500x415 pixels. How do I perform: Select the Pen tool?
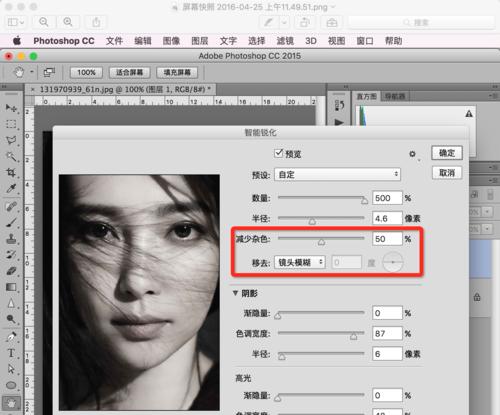coord(11,337)
